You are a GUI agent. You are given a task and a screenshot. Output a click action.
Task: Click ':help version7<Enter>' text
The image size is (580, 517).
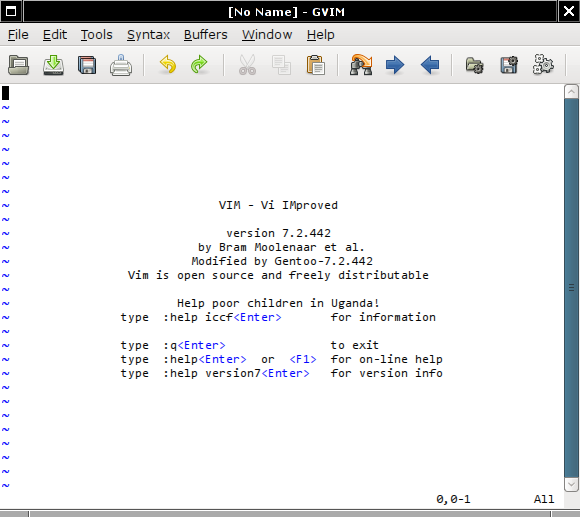[236, 373]
